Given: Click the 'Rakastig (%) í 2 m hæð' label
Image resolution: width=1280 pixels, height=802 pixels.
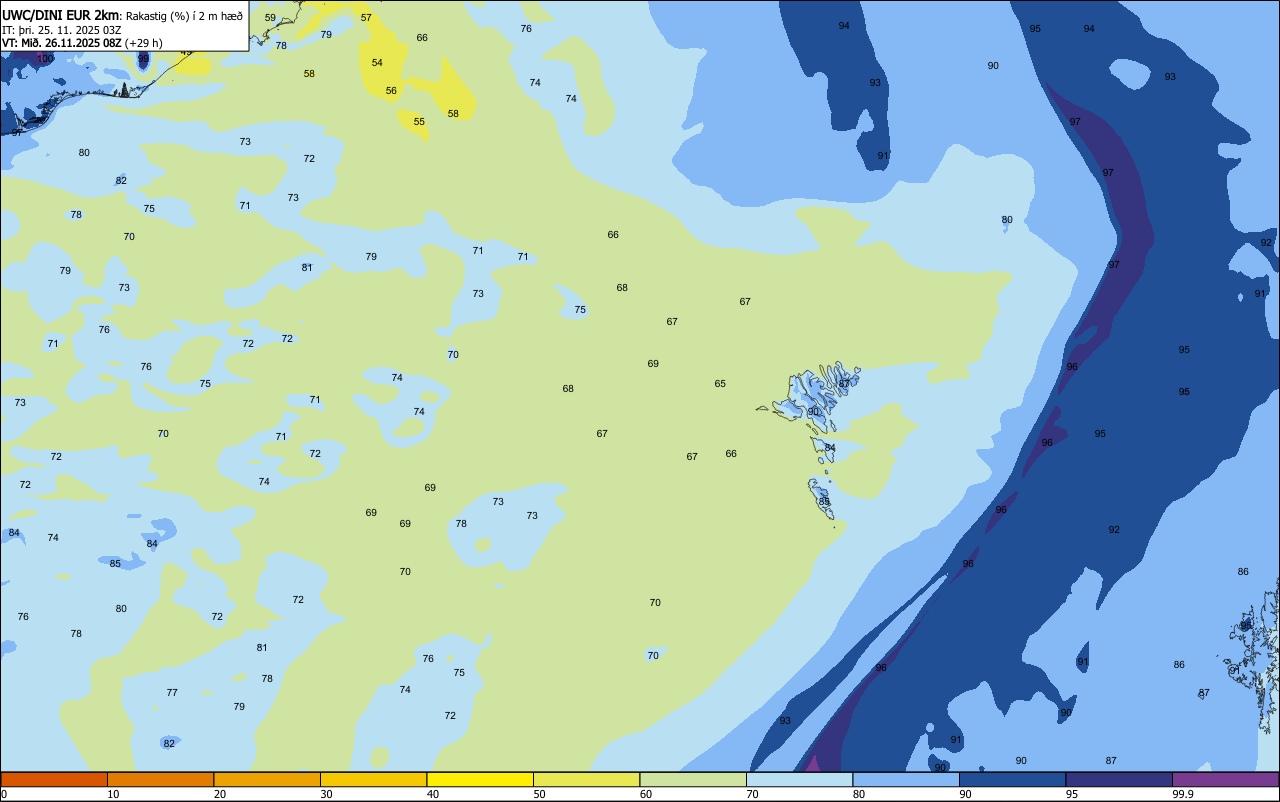Looking at the screenshot, I should tap(184, 15).
